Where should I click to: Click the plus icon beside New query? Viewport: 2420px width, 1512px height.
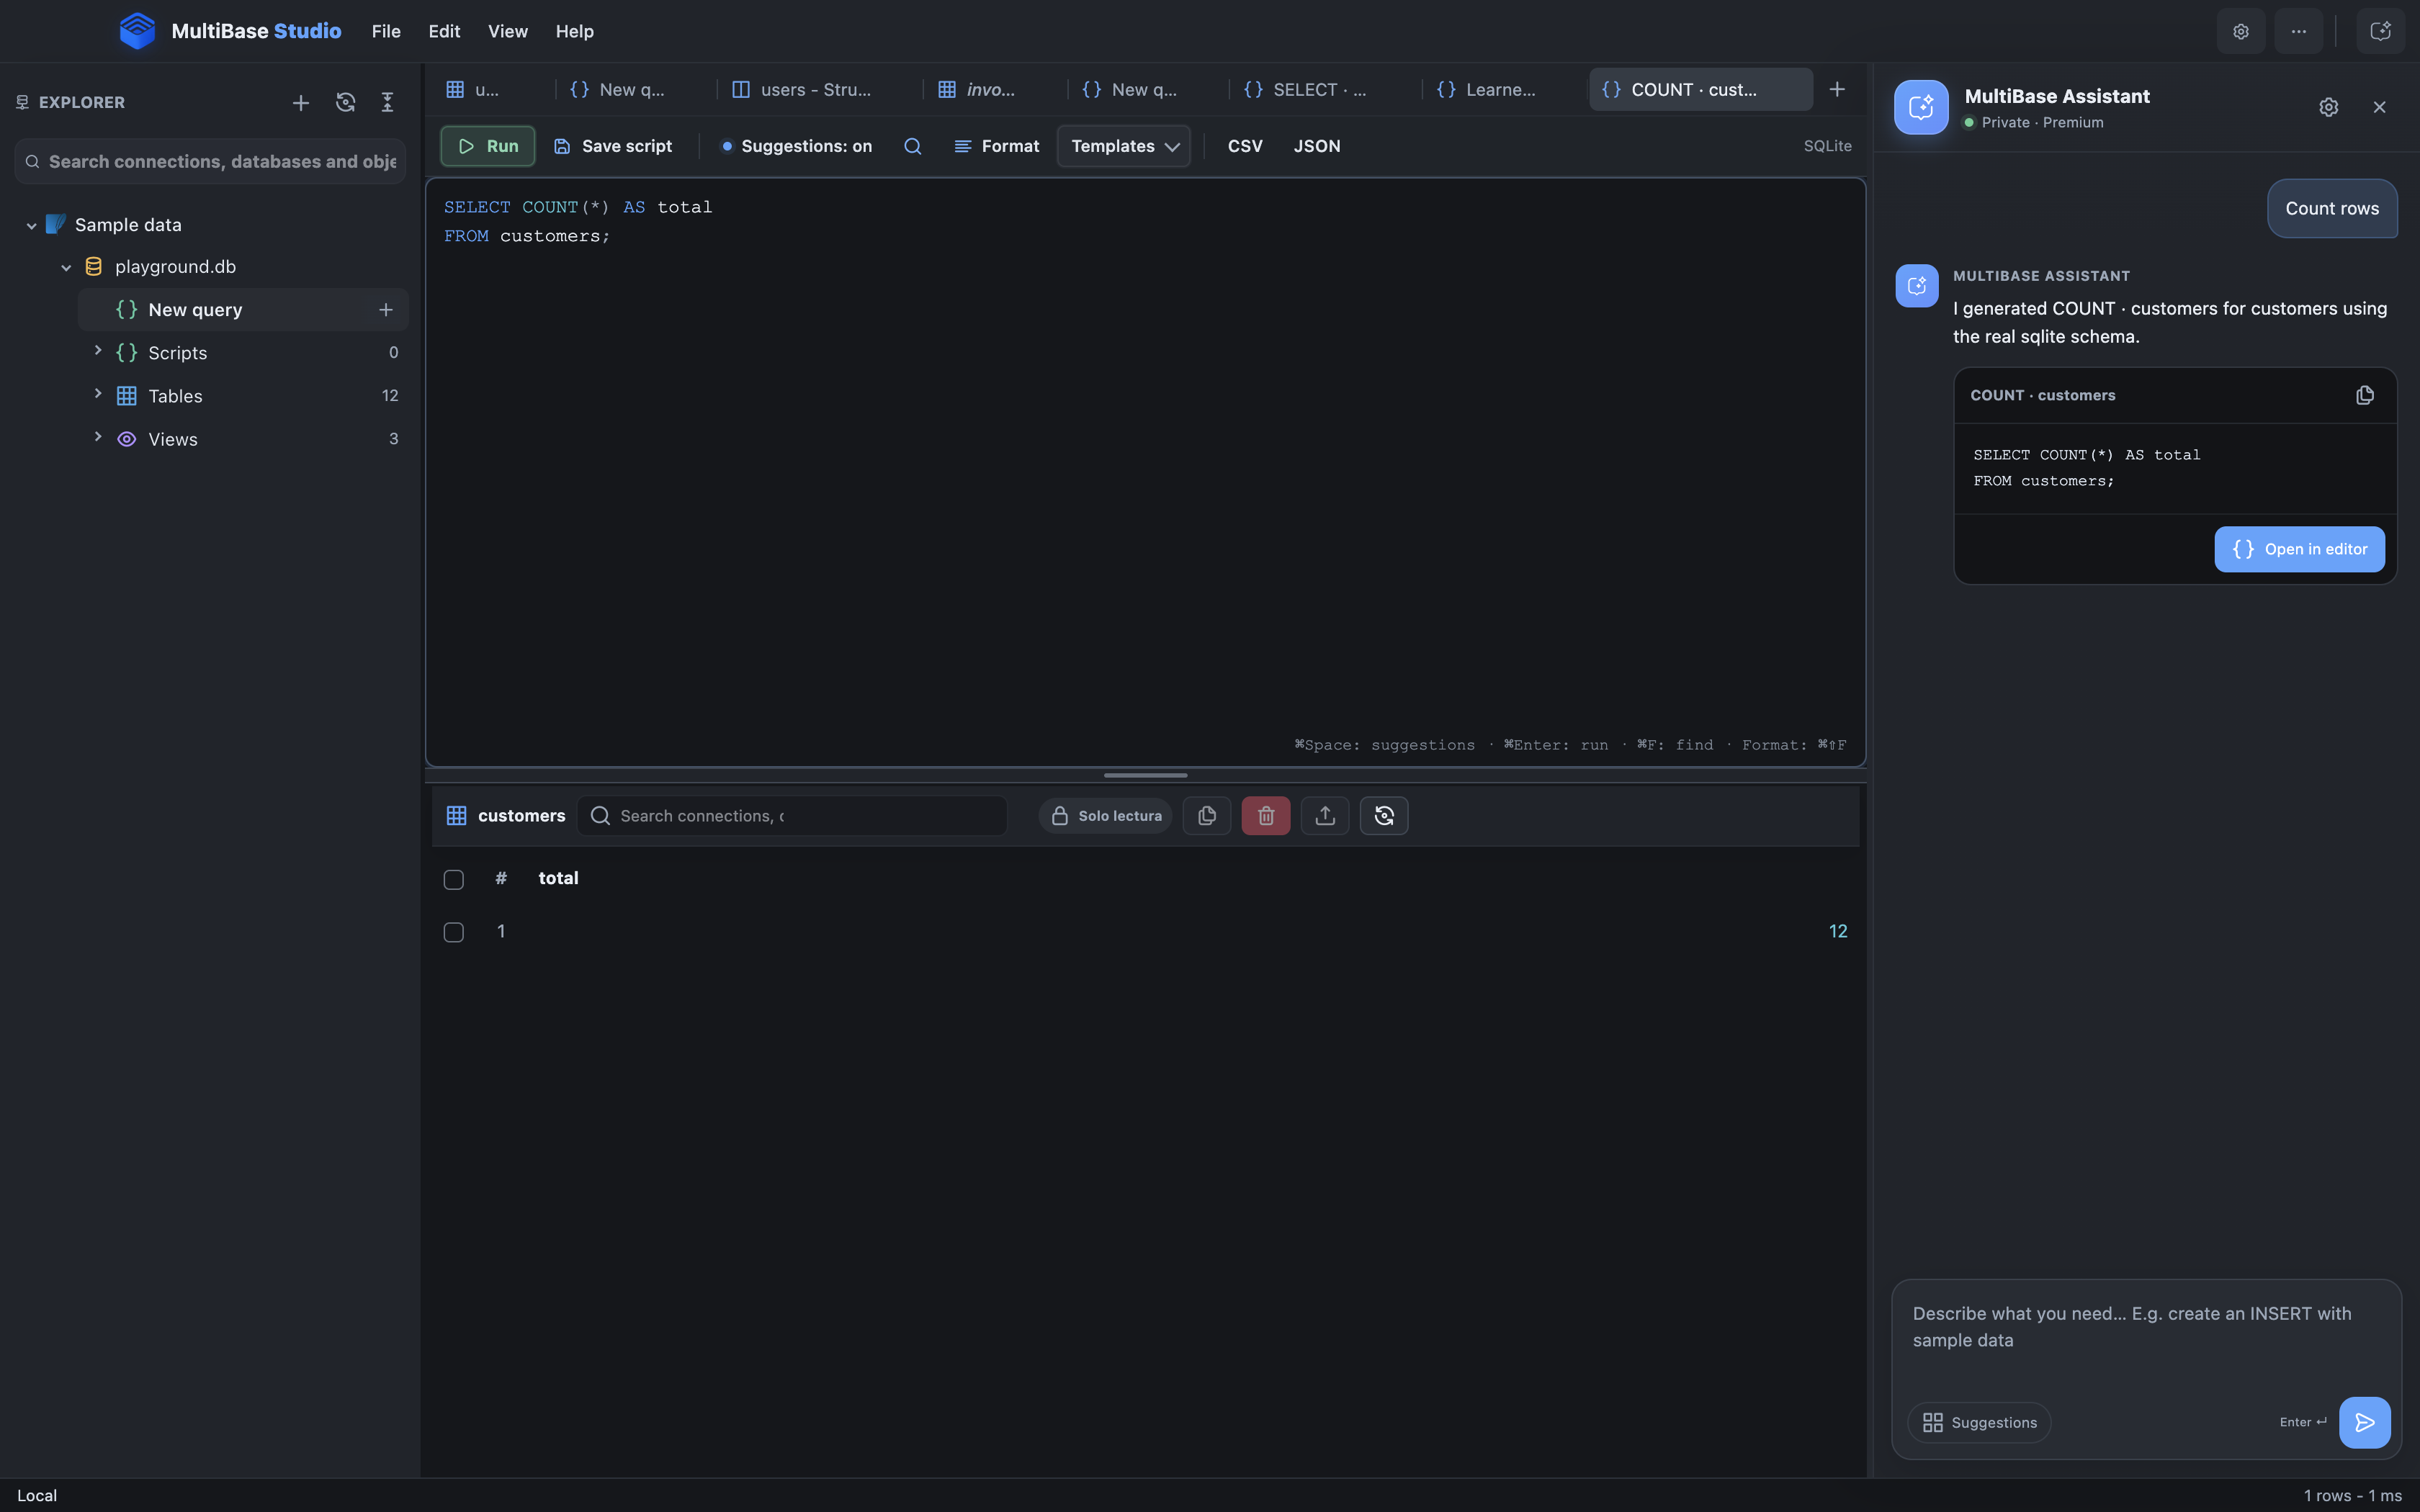click(x=386, y=310)
